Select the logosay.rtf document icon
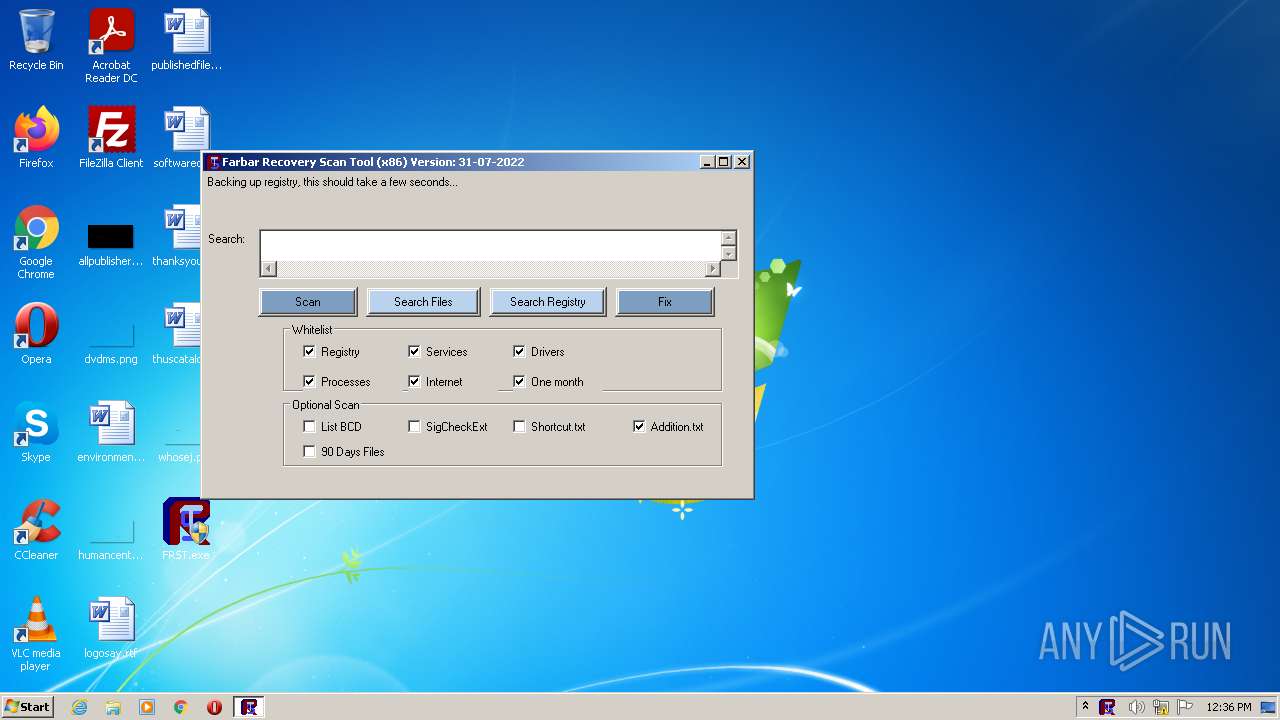Viewport: 1280px width, 720px height. point(111,628)
